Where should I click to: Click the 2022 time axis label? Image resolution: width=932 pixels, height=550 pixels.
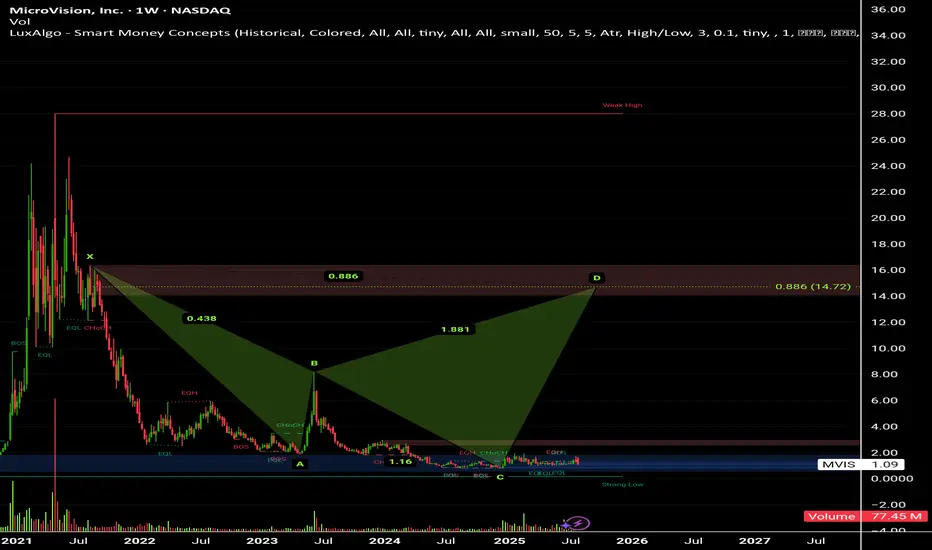tap(139, 541)
